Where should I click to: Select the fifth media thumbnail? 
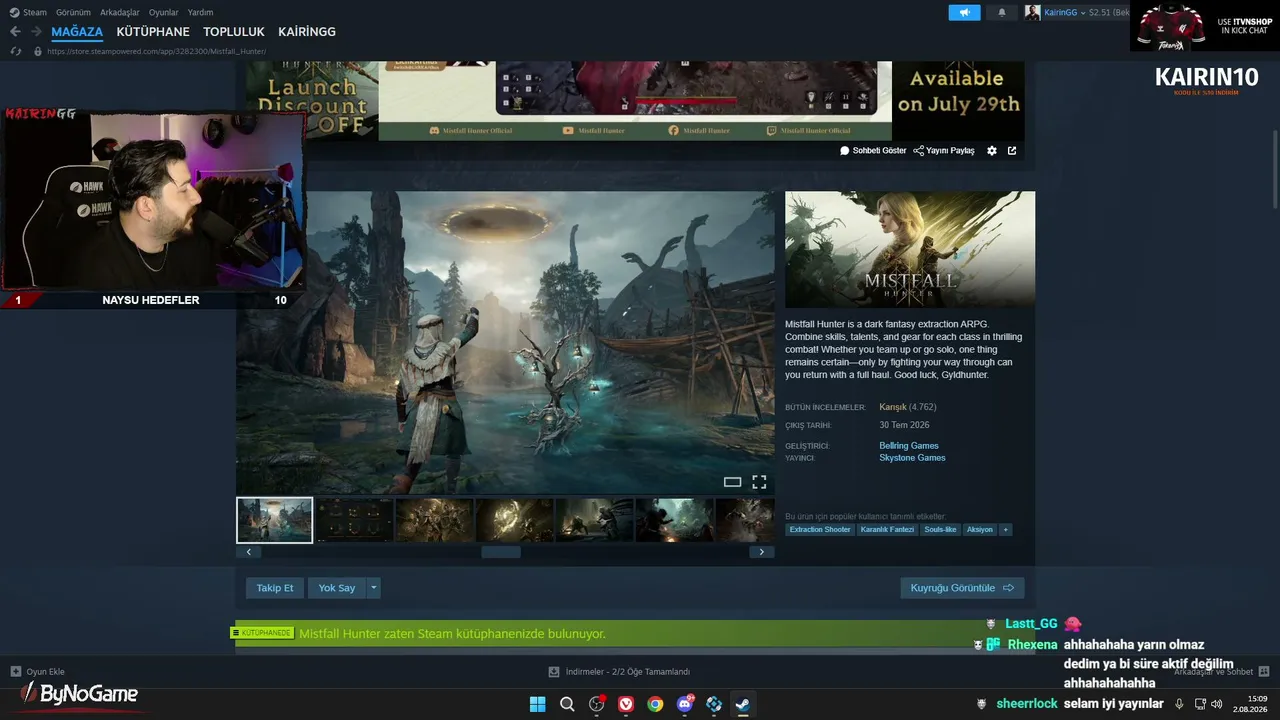tap(595, 520)
